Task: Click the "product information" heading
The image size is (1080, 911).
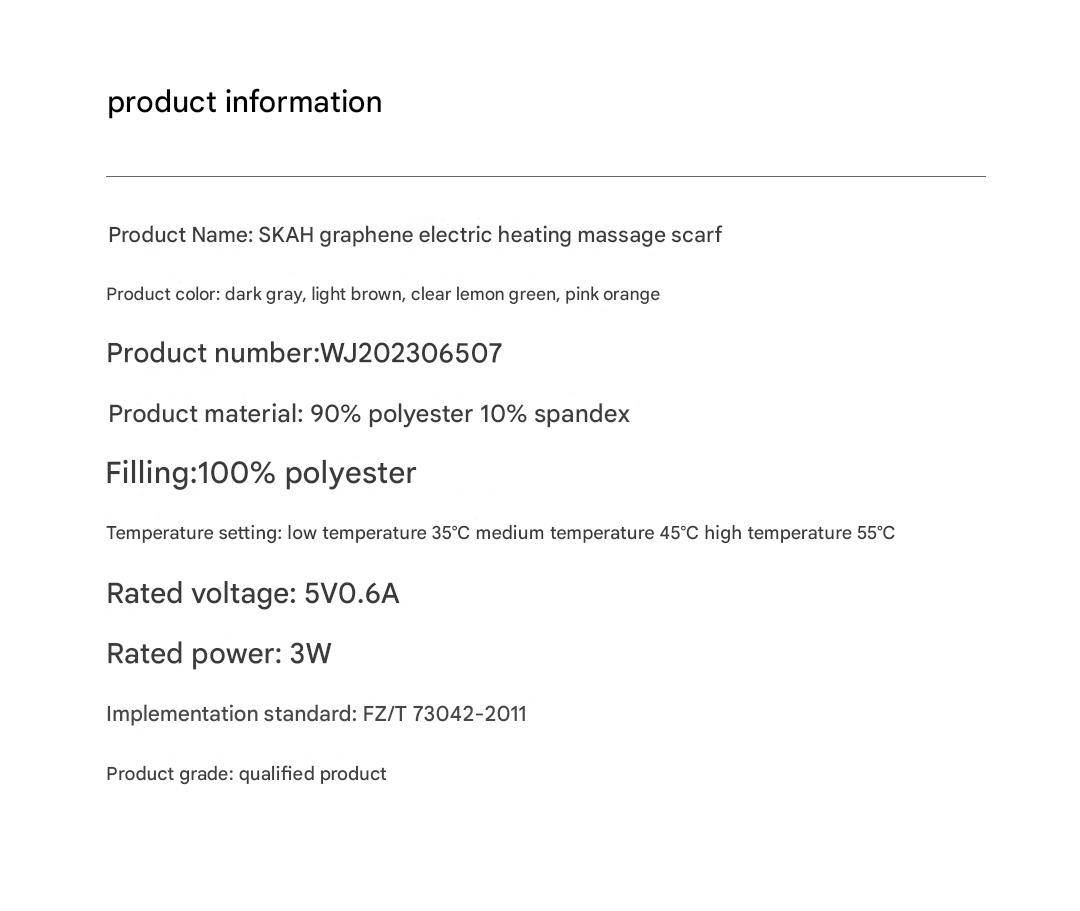Action: [244, 102]
